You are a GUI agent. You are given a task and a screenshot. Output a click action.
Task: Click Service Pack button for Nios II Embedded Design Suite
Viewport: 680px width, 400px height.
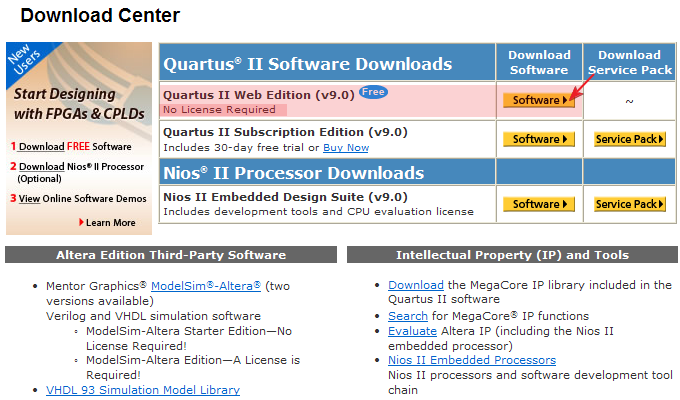(630, 204)
